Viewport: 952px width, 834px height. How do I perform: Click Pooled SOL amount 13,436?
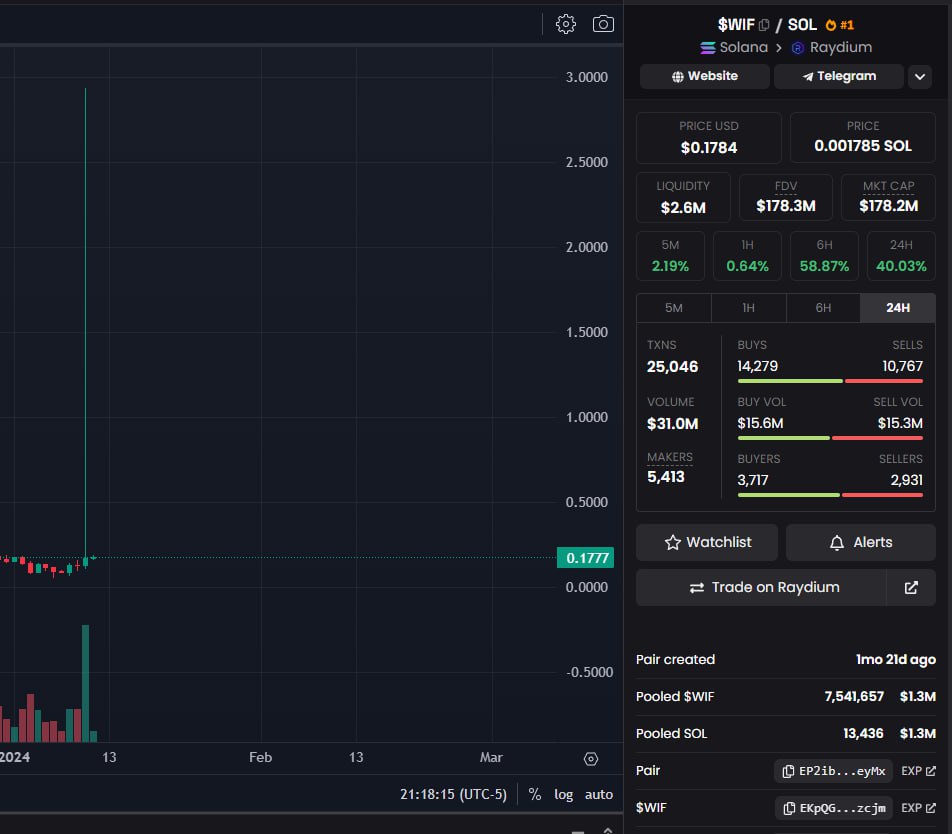point(863,734)
